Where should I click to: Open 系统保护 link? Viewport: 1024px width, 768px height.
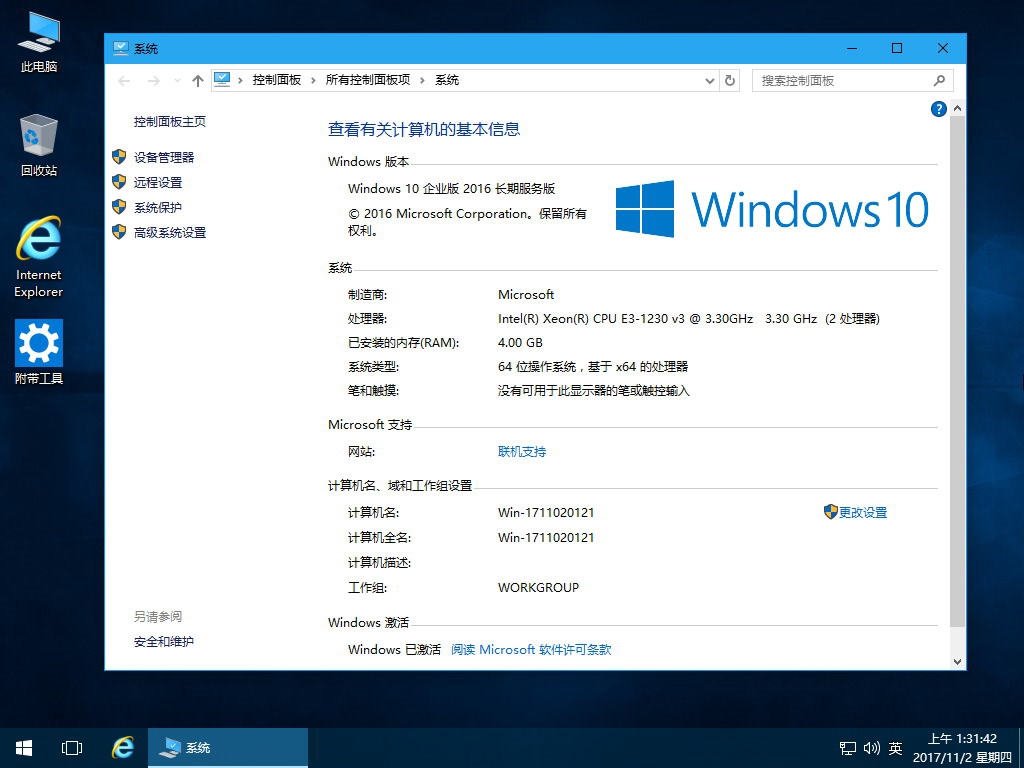click(158, 208)
